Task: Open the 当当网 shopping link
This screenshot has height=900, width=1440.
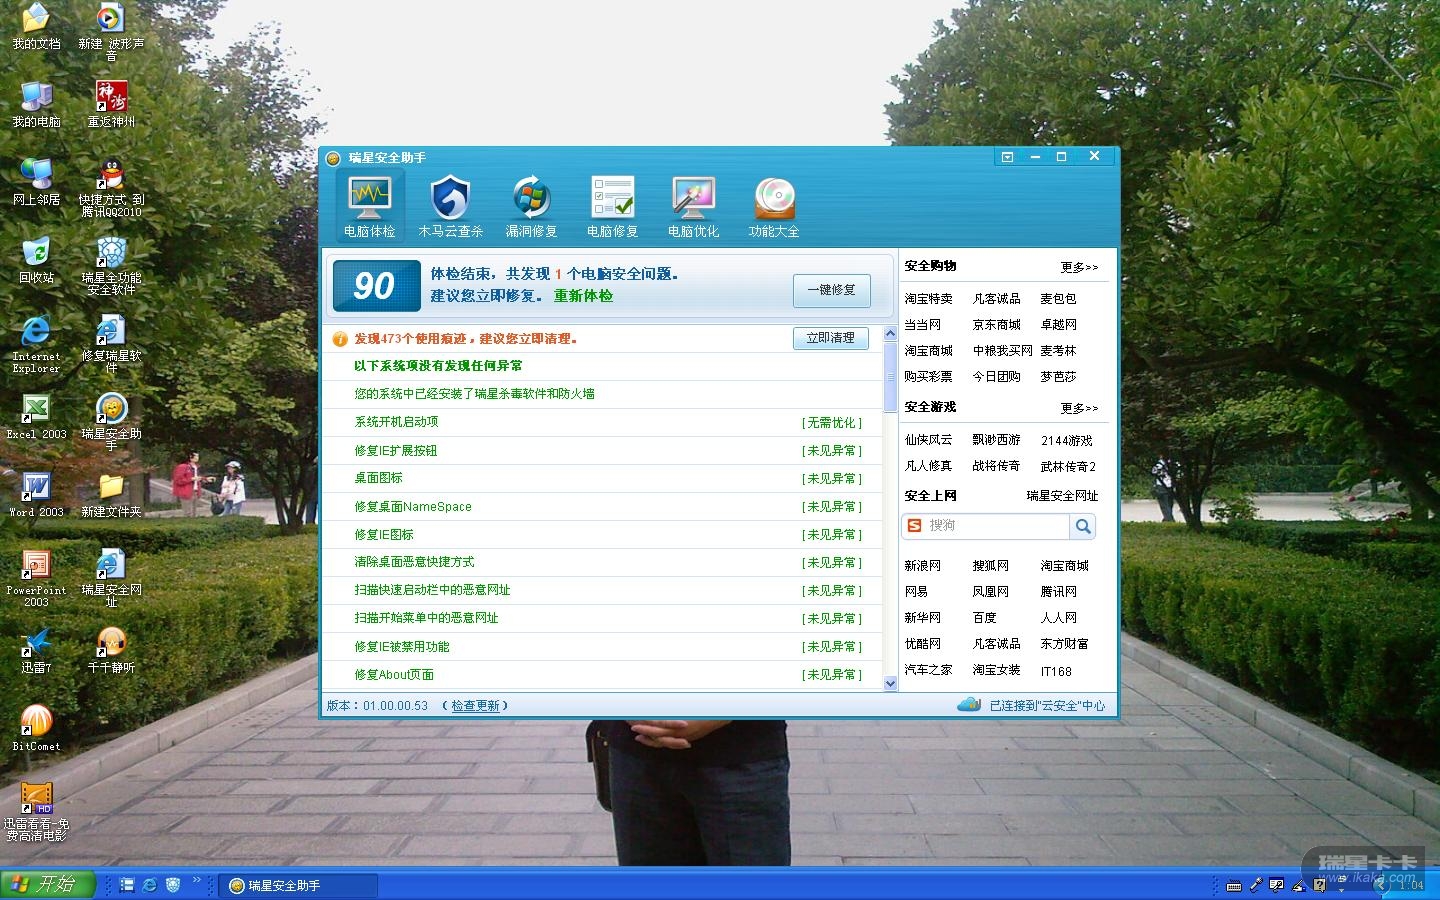Action: pyautogui.click(x=922, y=325)
